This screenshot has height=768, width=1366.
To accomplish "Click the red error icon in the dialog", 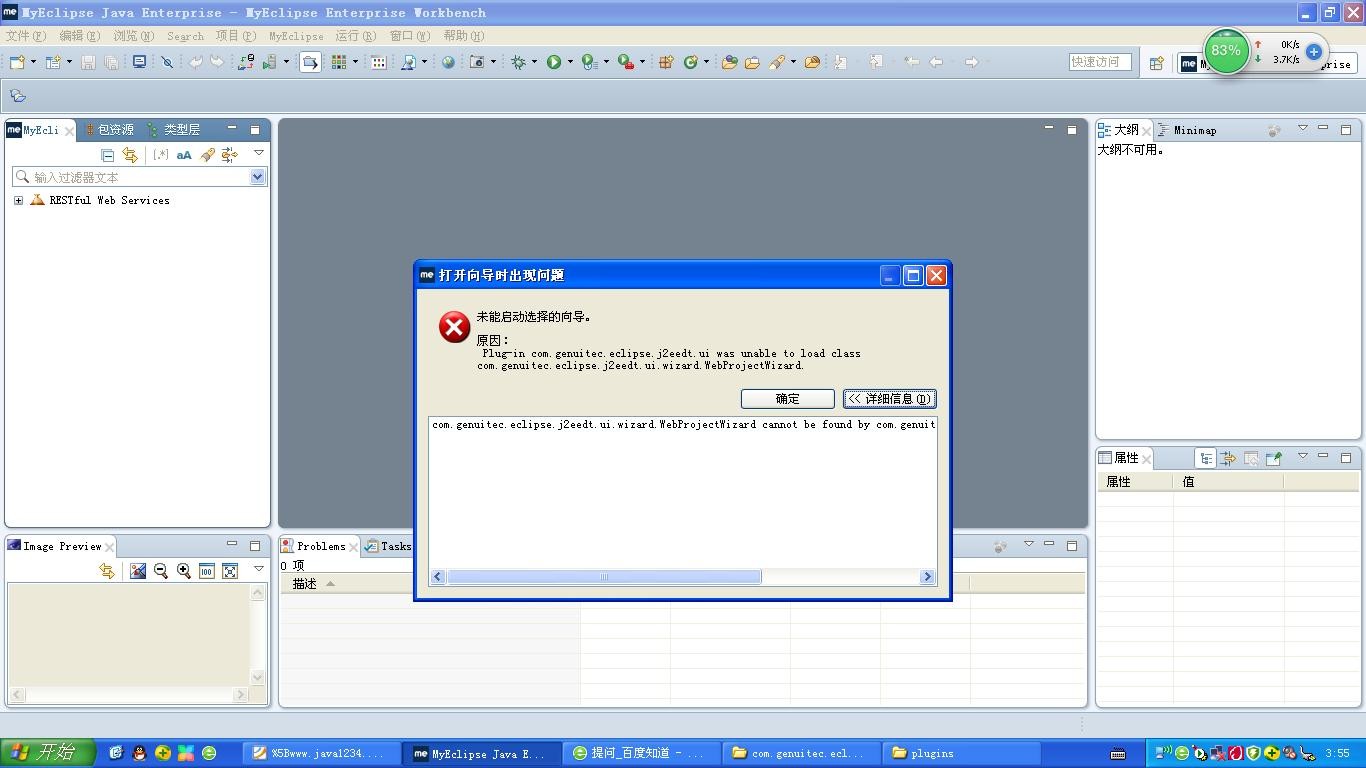I will [x=454, y=327].
